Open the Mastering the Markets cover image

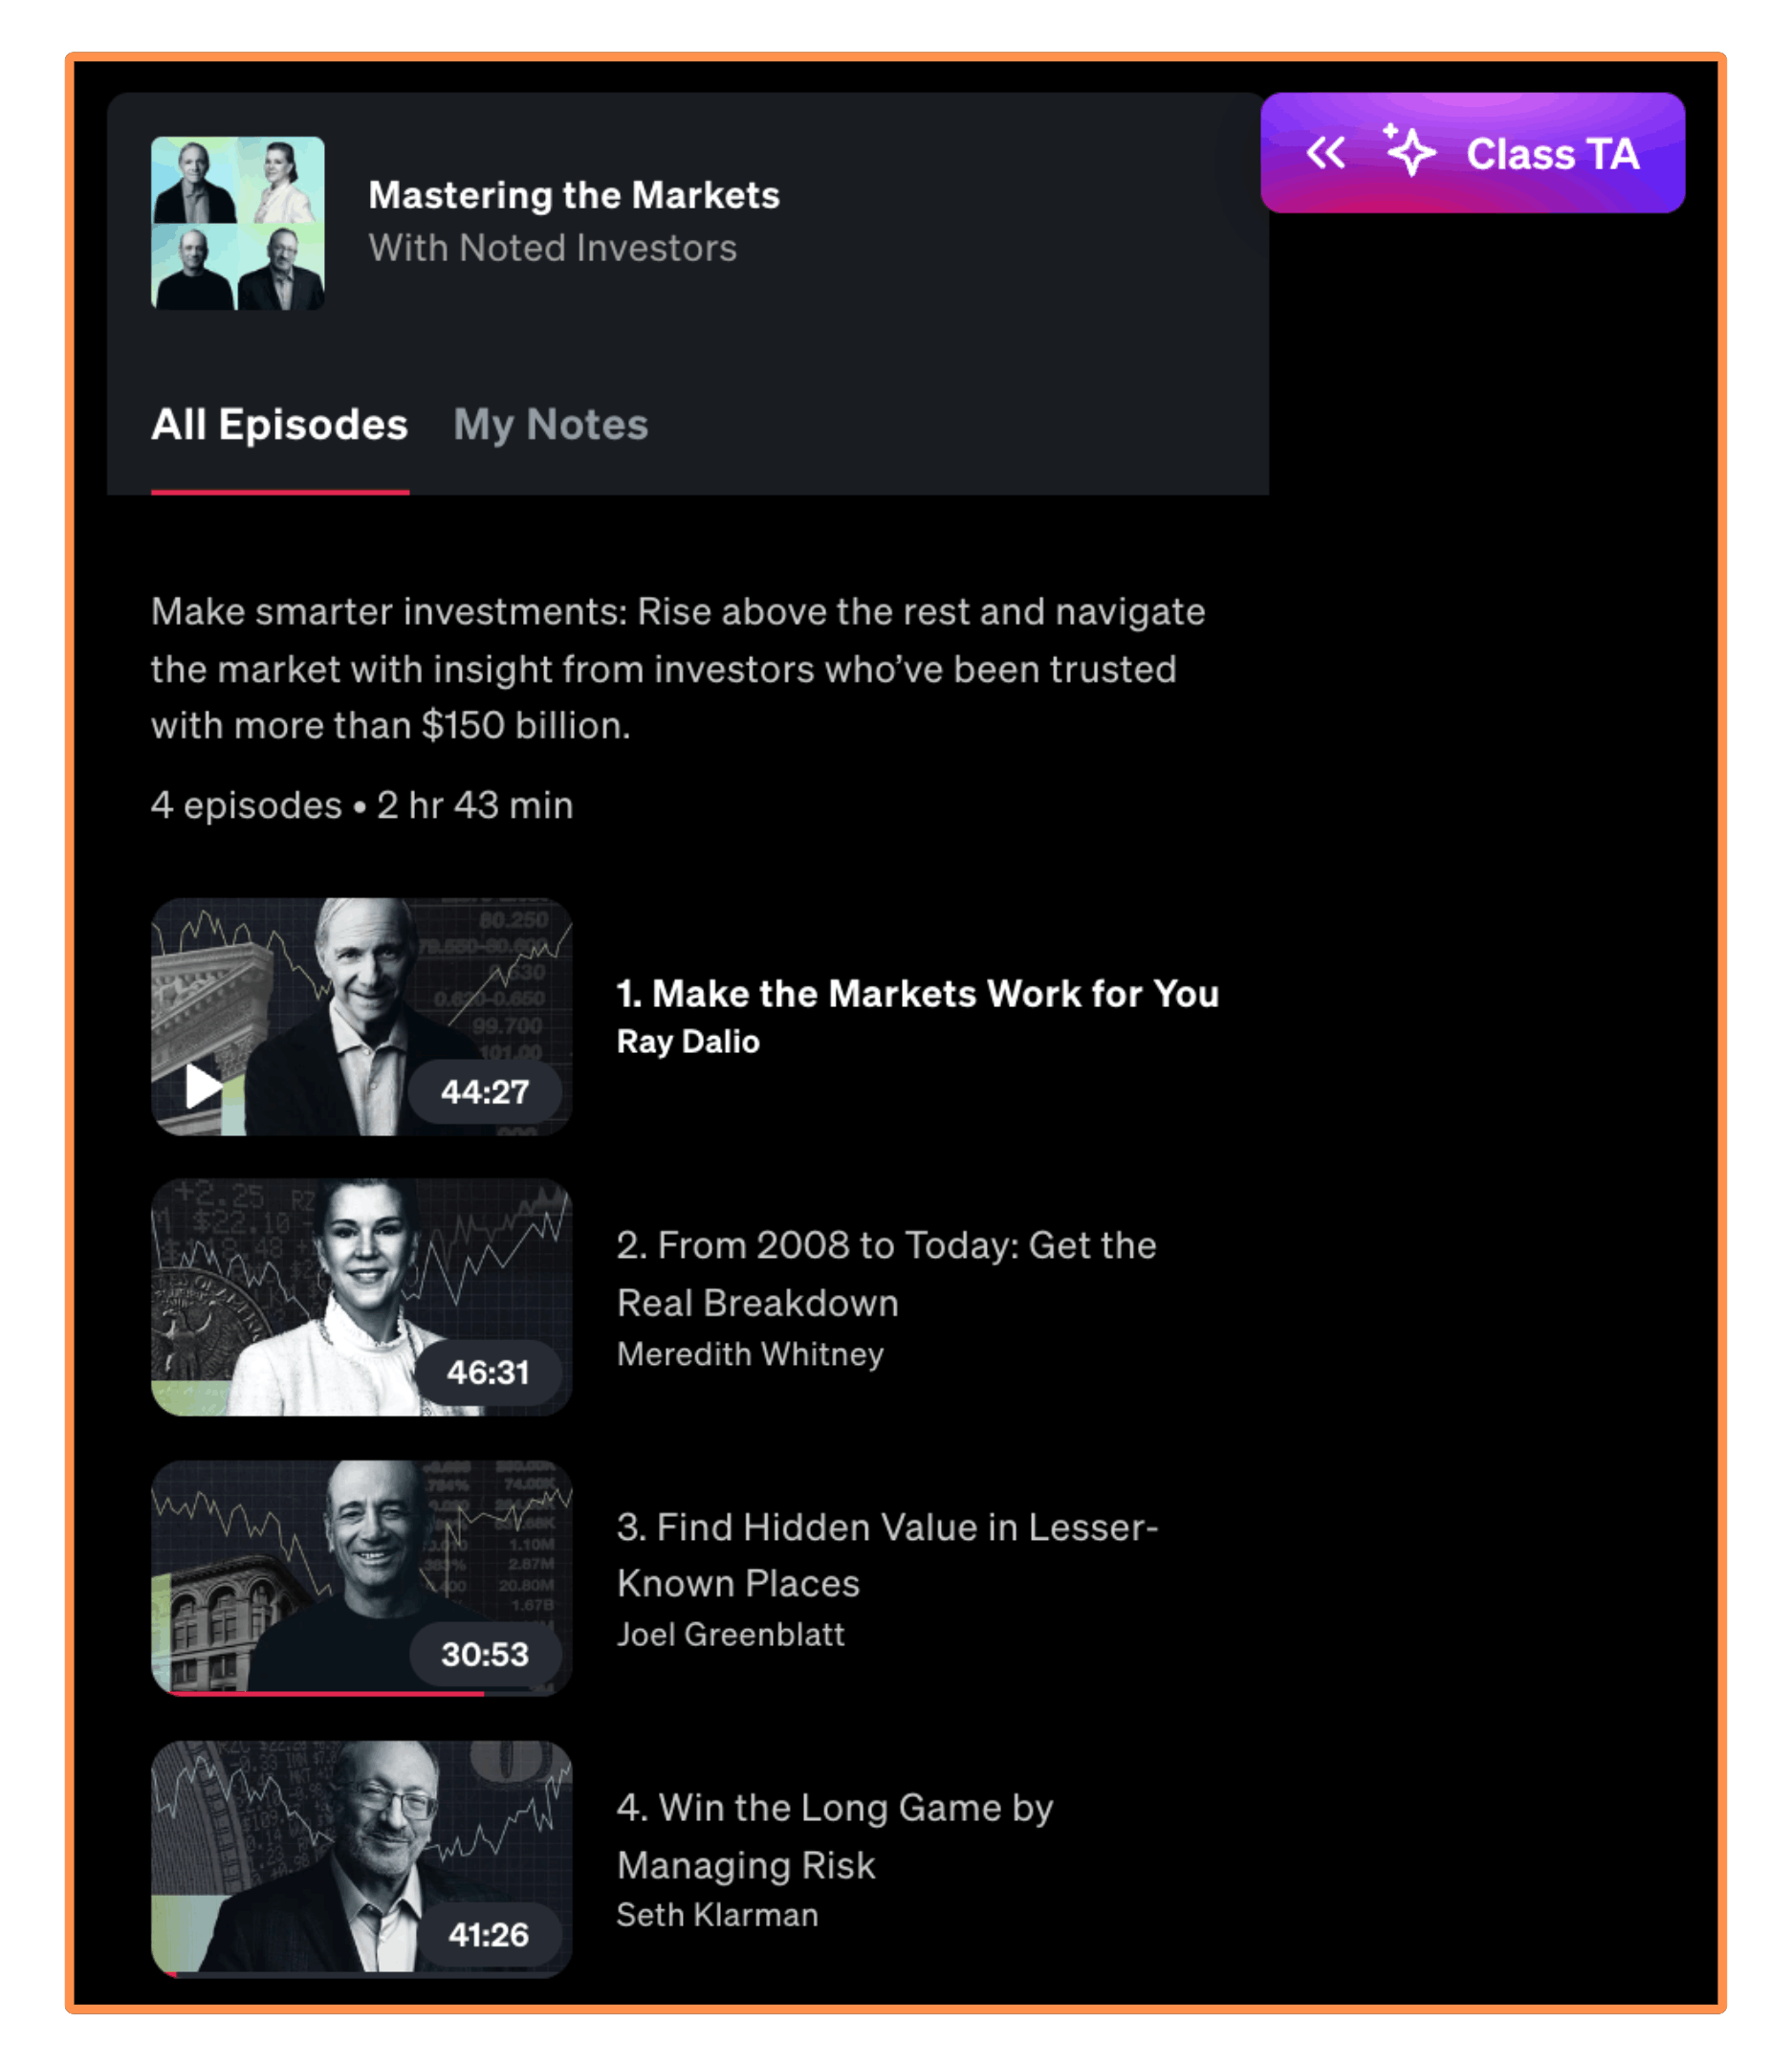pos(238,223)
